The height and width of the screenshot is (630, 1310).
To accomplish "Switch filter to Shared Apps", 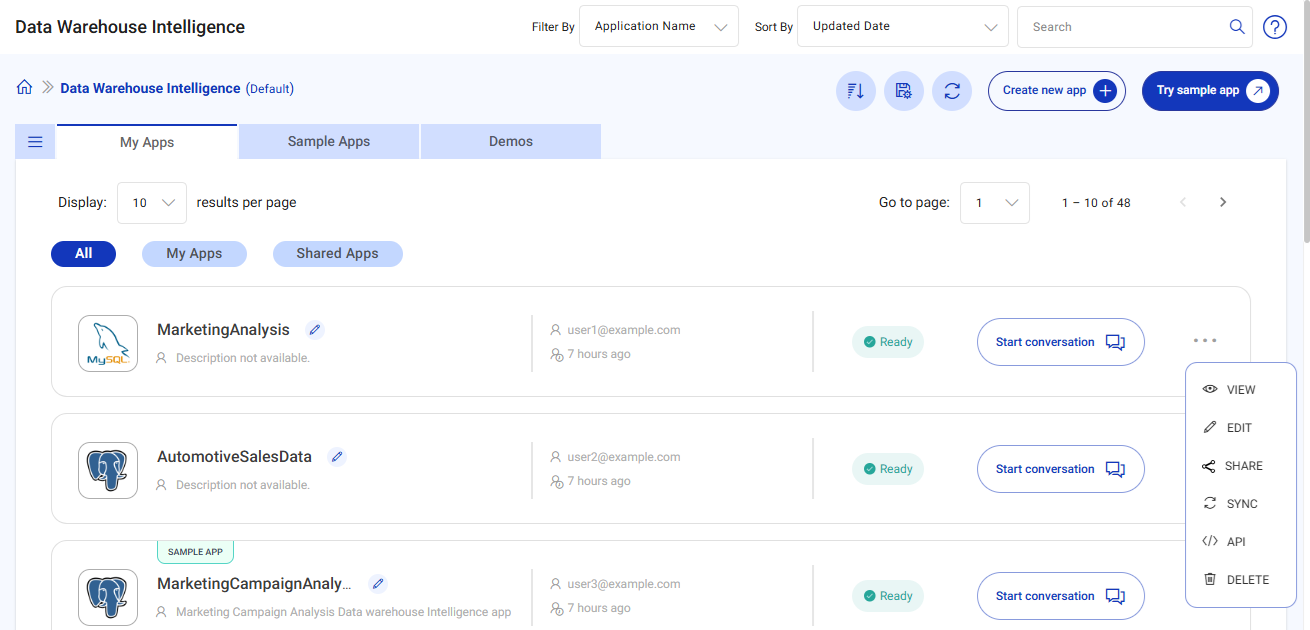I will pos(337,253).
